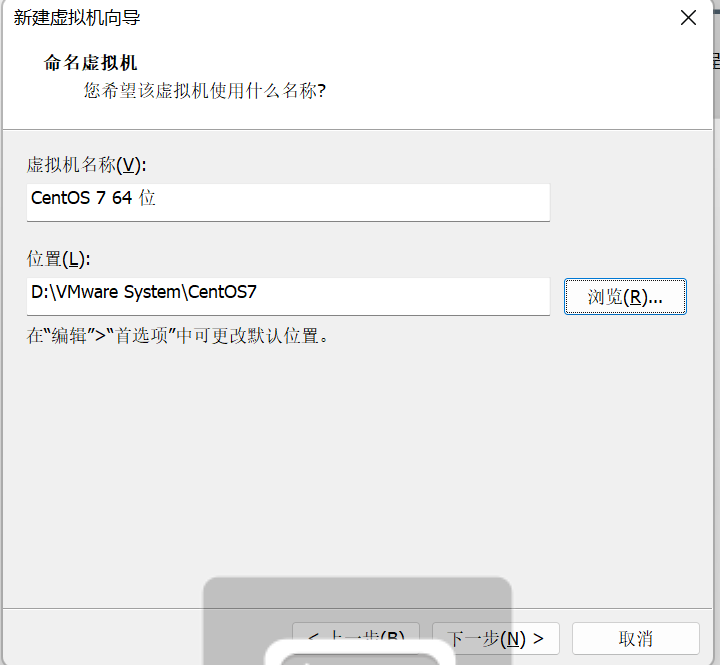The height and width of the screenshot is (665, 720).
Task: Go back with the partly covered 上一步(B) button
Action: (x=356, y=637)
